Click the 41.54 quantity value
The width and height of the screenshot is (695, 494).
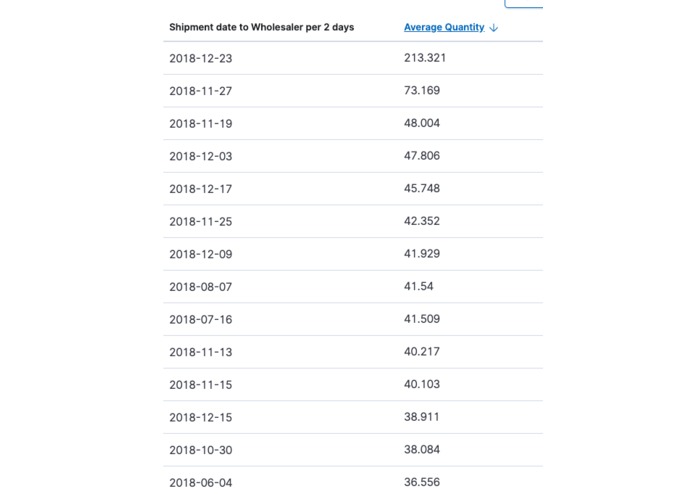coord(418,287)
